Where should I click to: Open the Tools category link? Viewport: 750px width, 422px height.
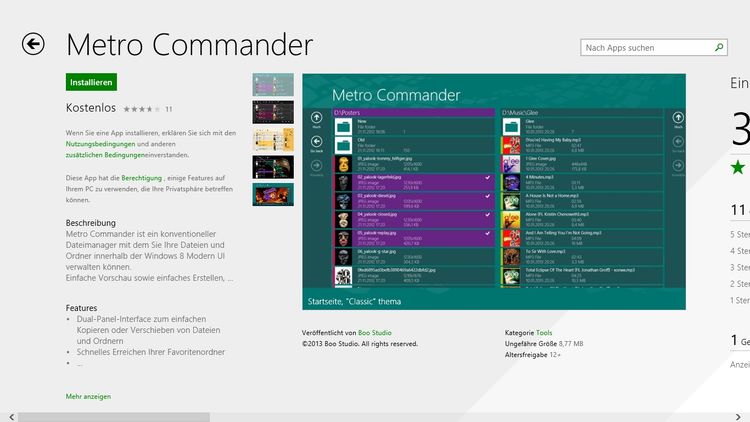click(x=544, y=332)
